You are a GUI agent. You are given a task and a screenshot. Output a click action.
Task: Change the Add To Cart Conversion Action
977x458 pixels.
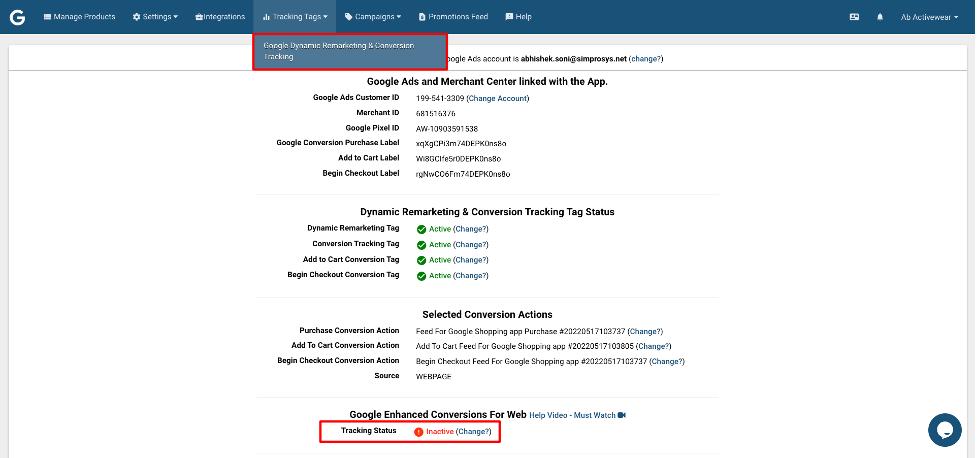(654, 346)
